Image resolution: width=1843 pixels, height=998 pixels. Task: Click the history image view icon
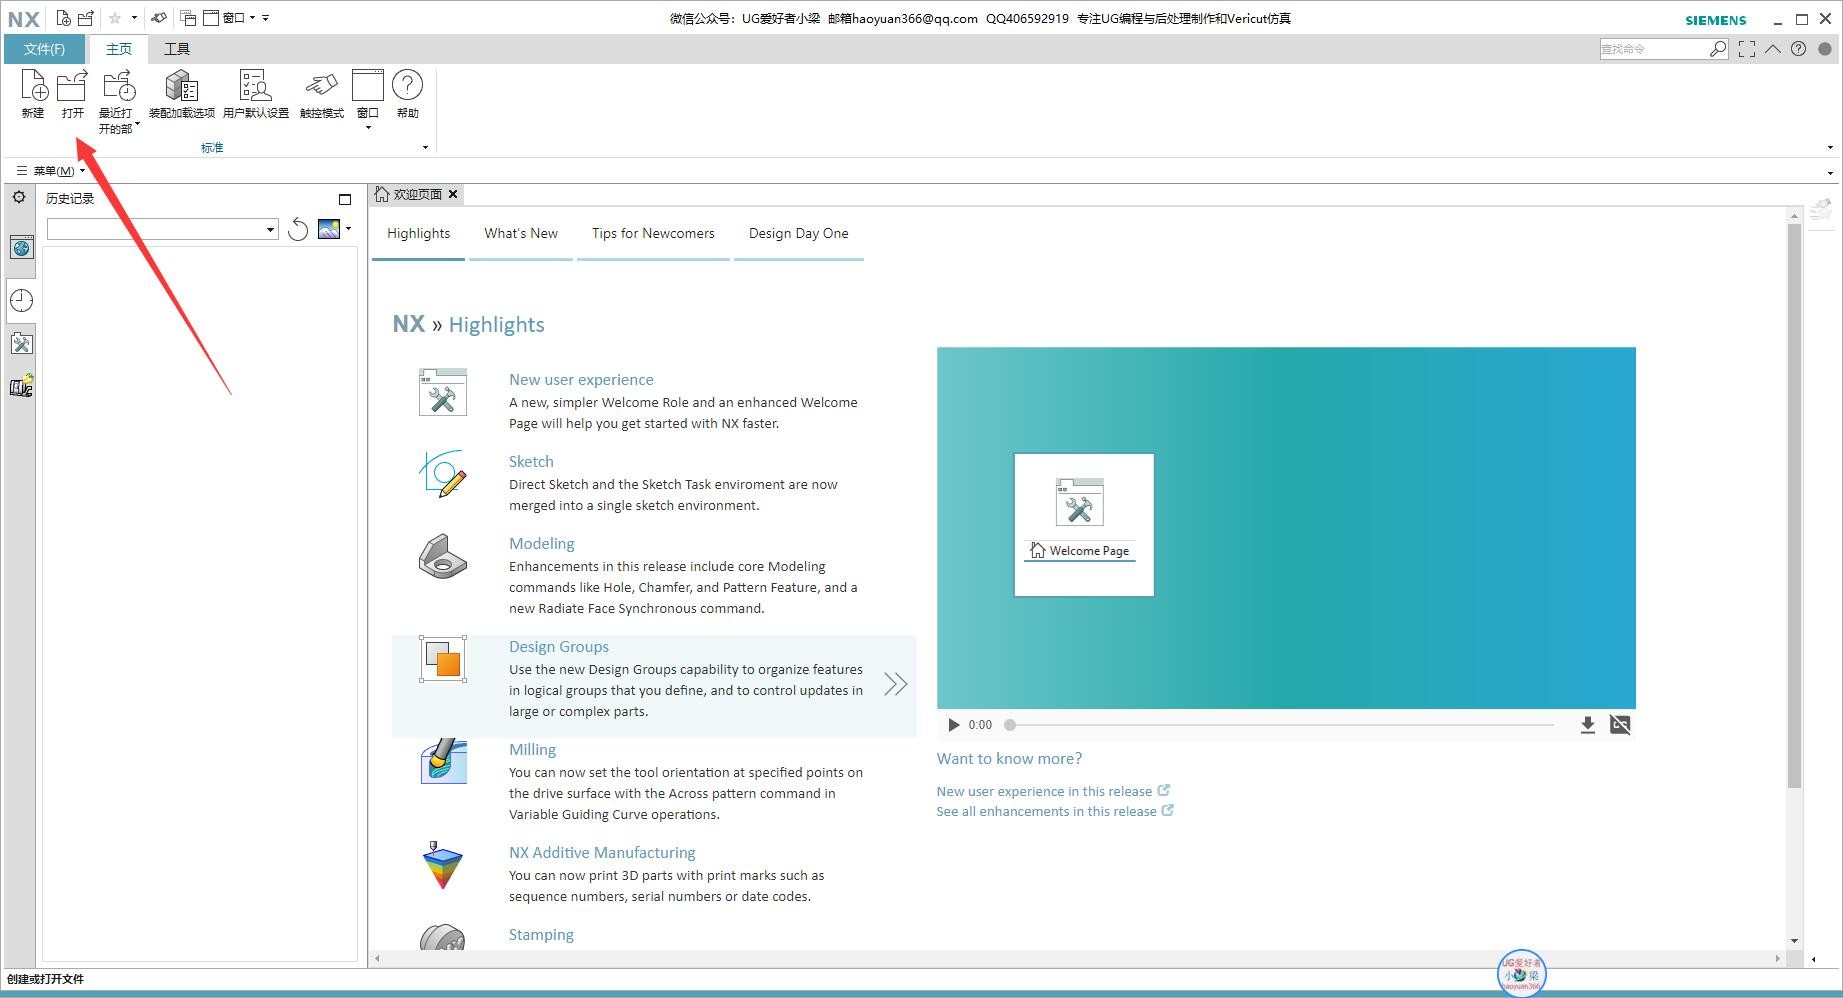[329, 229]
